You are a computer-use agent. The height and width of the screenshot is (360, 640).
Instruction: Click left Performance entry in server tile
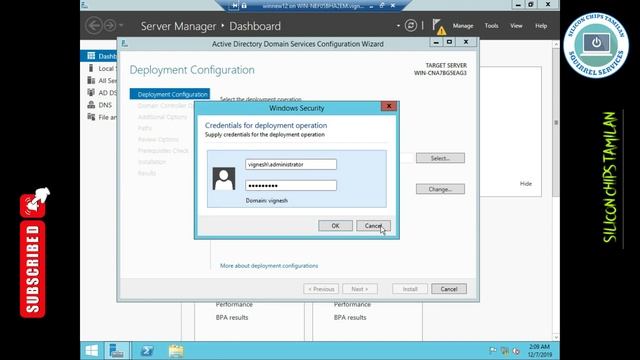point(234,304)
